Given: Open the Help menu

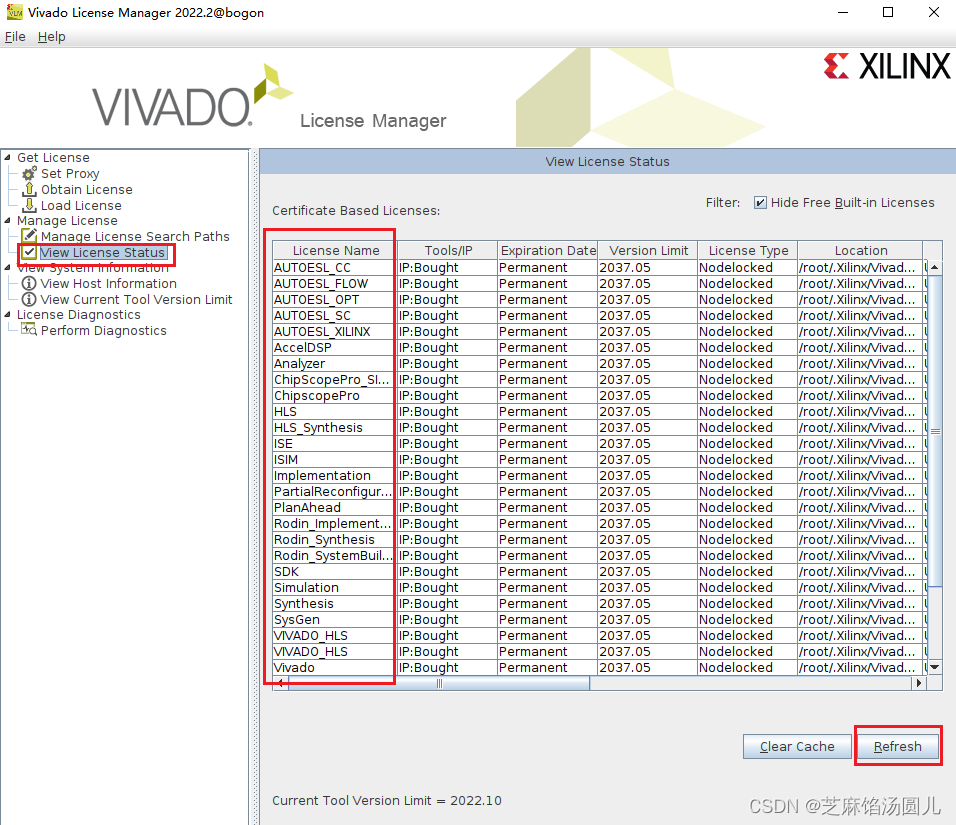Looking at the screenshot, I should click(x=51, y=36).
